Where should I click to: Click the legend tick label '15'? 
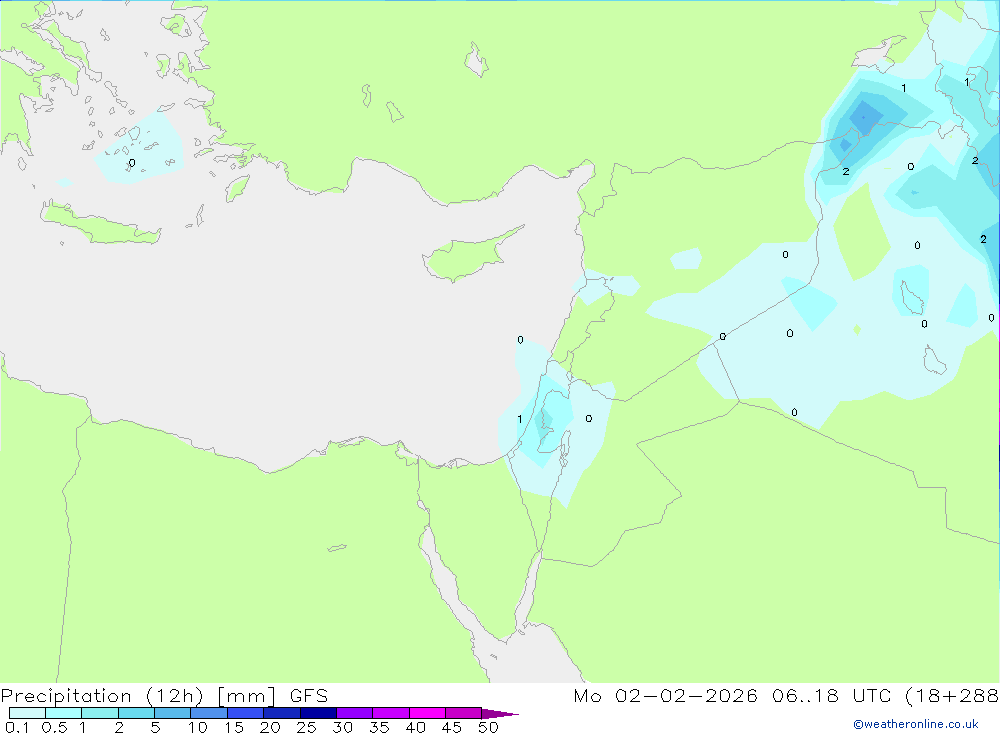[x=234, y=727]
